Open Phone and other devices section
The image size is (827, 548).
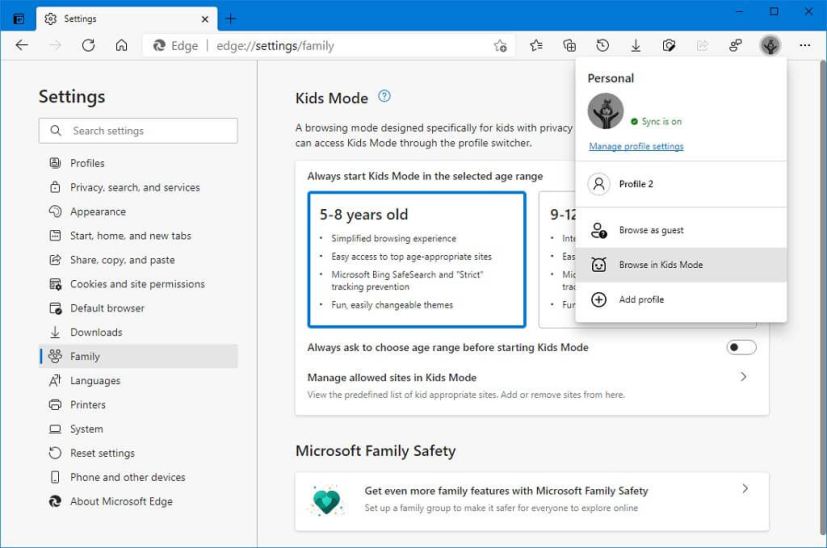138,477
